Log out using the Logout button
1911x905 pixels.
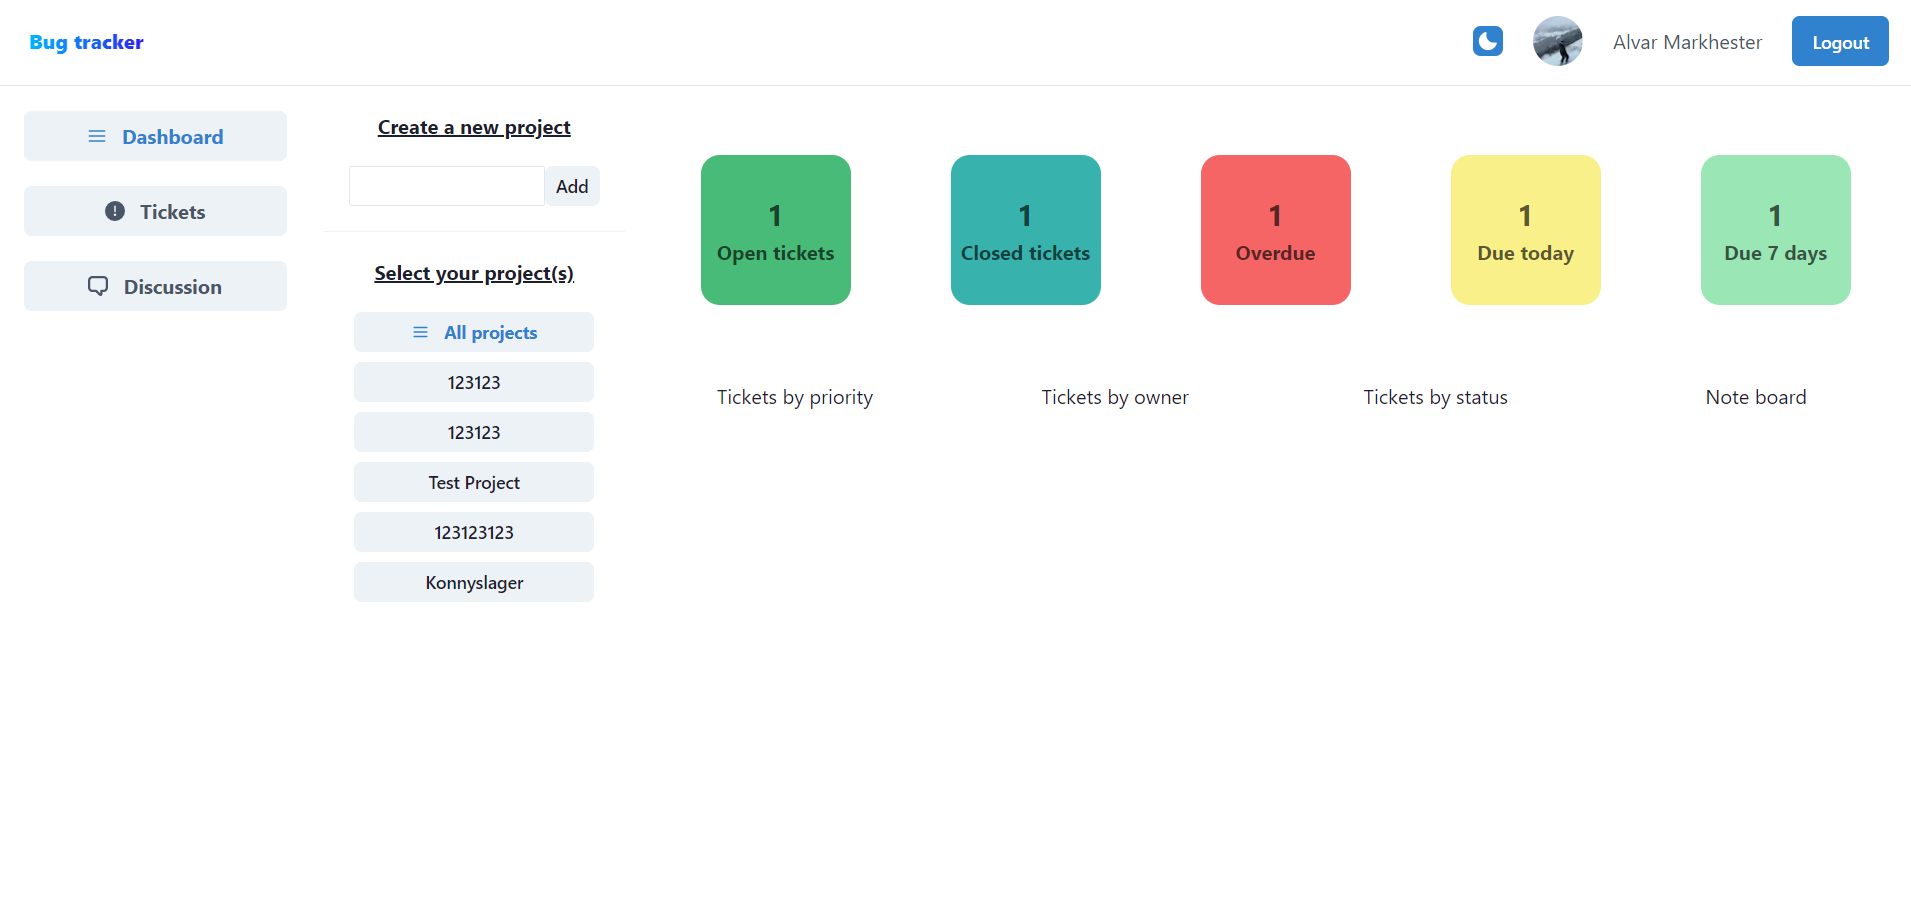tap(1840, 41)
